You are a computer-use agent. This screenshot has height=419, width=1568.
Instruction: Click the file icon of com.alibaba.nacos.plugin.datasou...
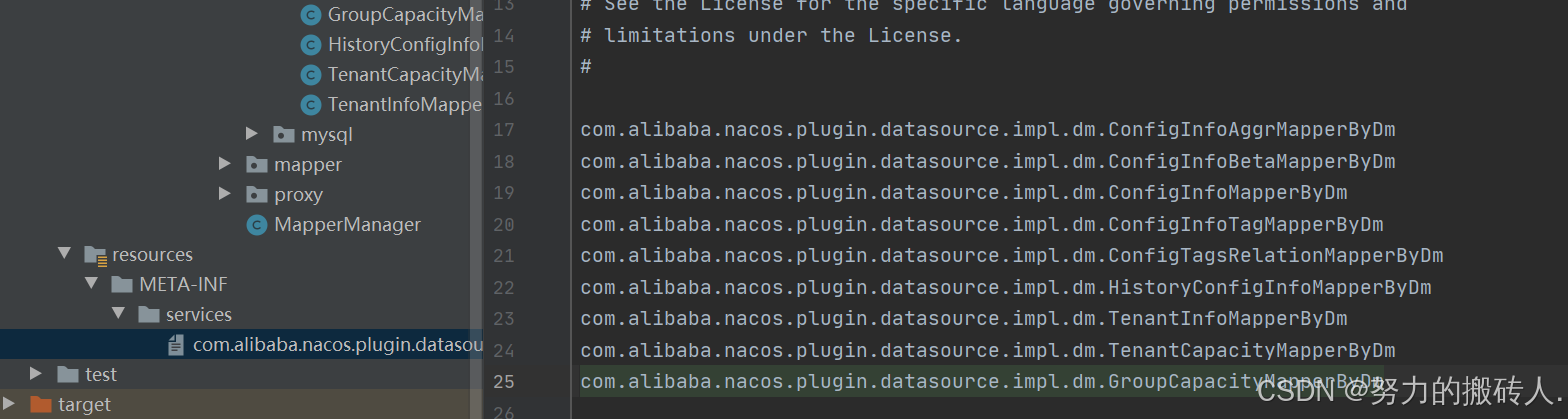pos(176,344)
